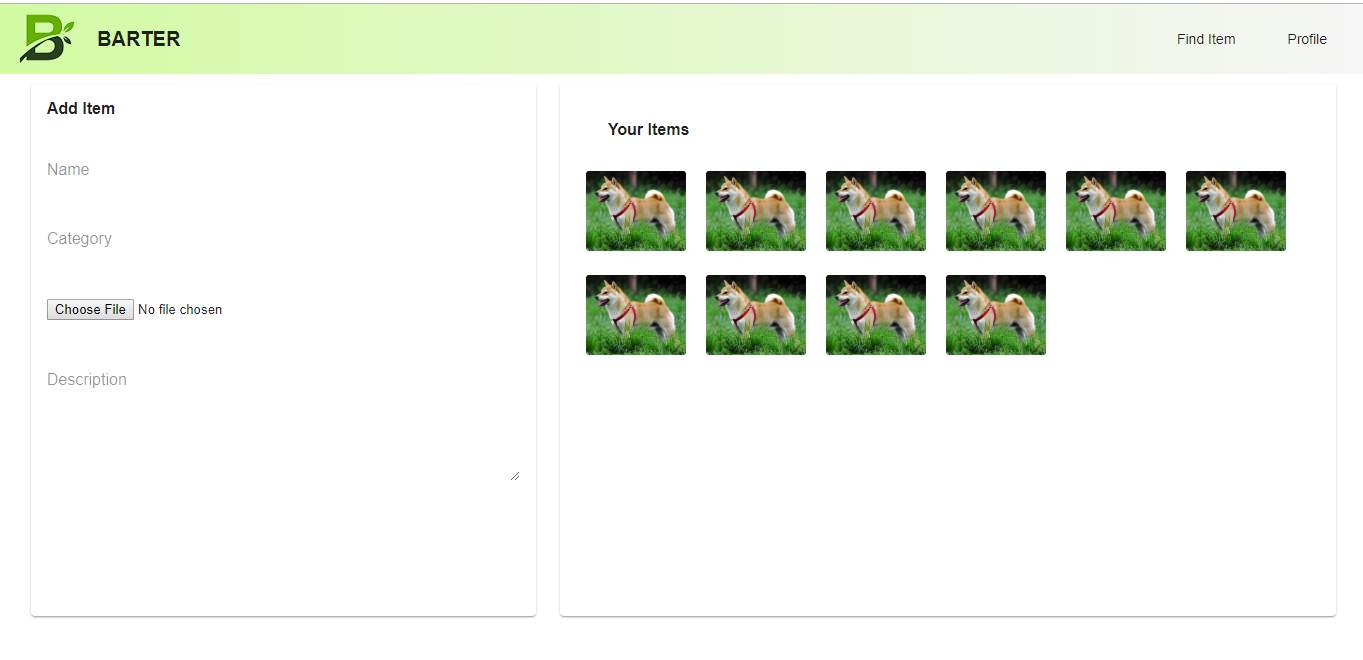Grab the Description textarea resize handle
The height and width of the screenshot is (660, 1363).
coord(515,476)
